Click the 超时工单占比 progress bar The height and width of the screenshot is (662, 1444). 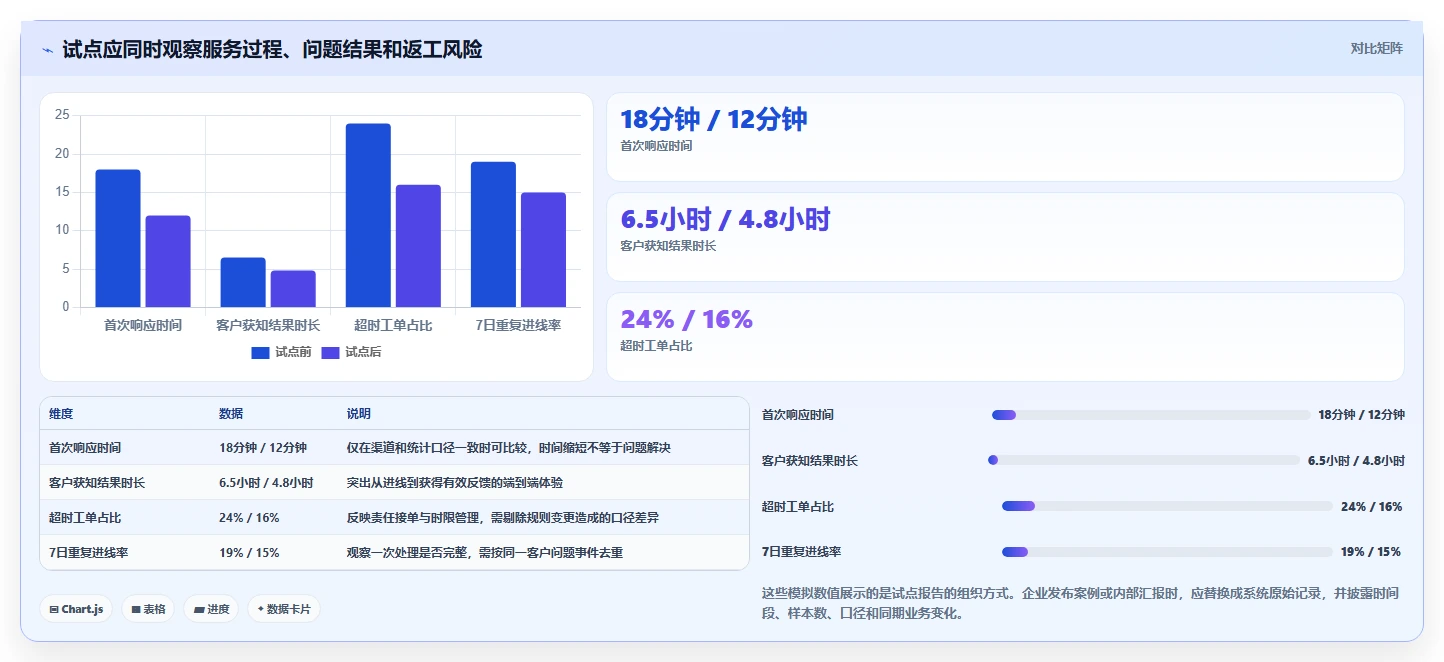[x=1168, y=506]
